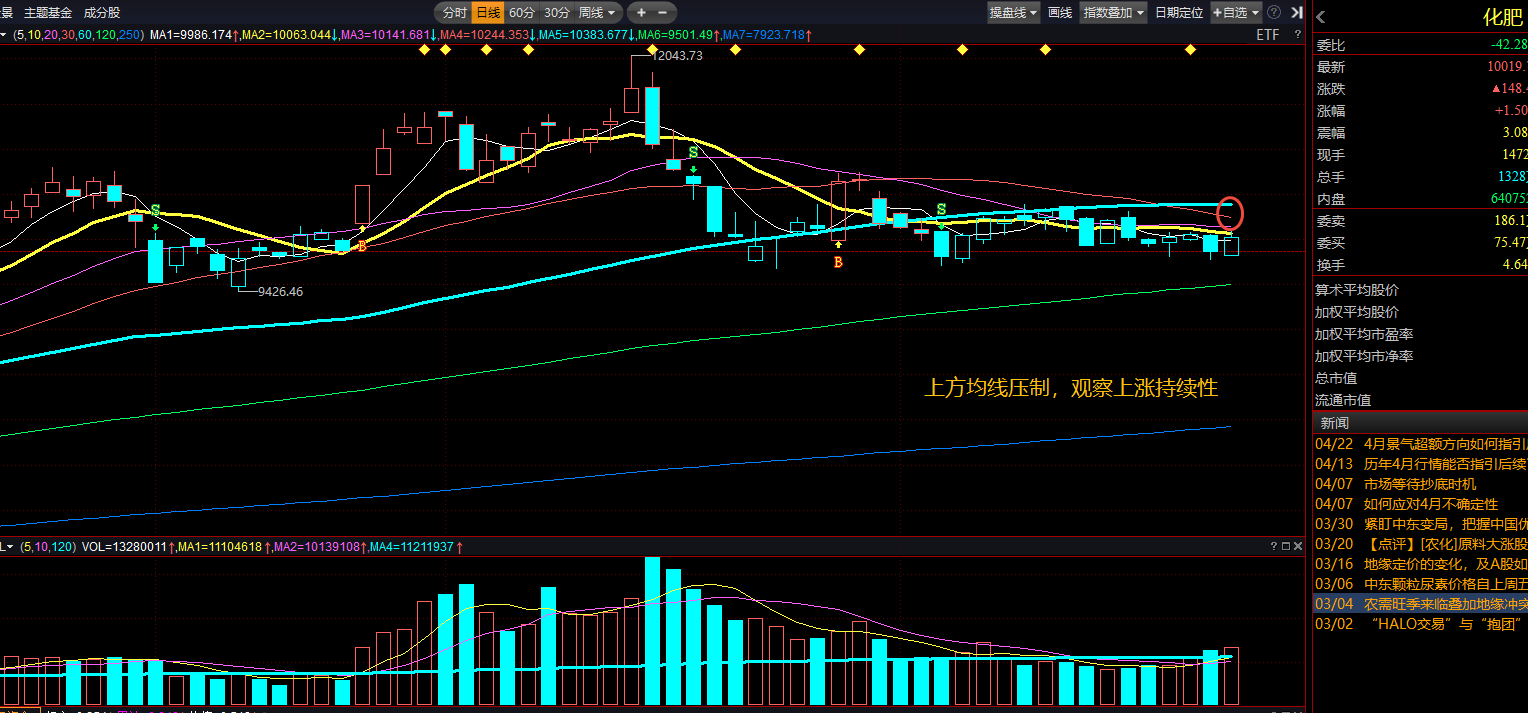Screen dimensions: 1528x713
Task: Switch chart to 30分 period
Action: [x=556, y=13]
